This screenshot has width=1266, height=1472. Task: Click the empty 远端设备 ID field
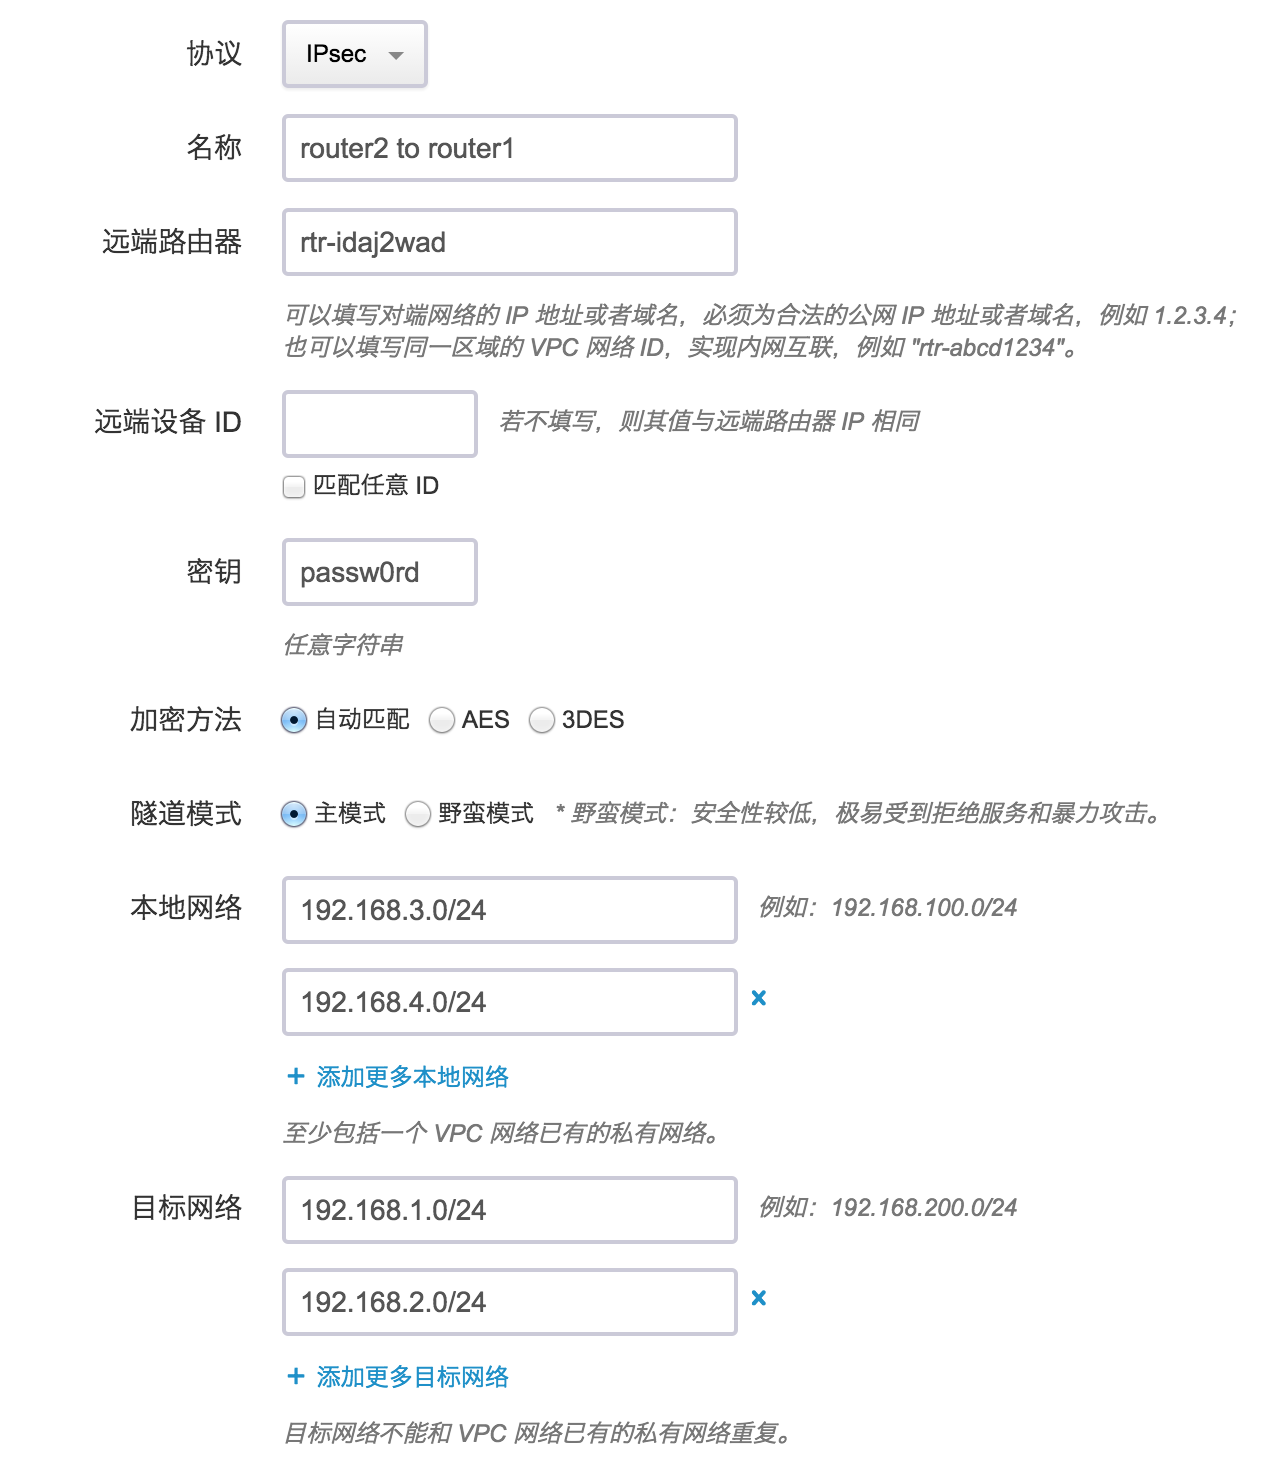(380, 424)
